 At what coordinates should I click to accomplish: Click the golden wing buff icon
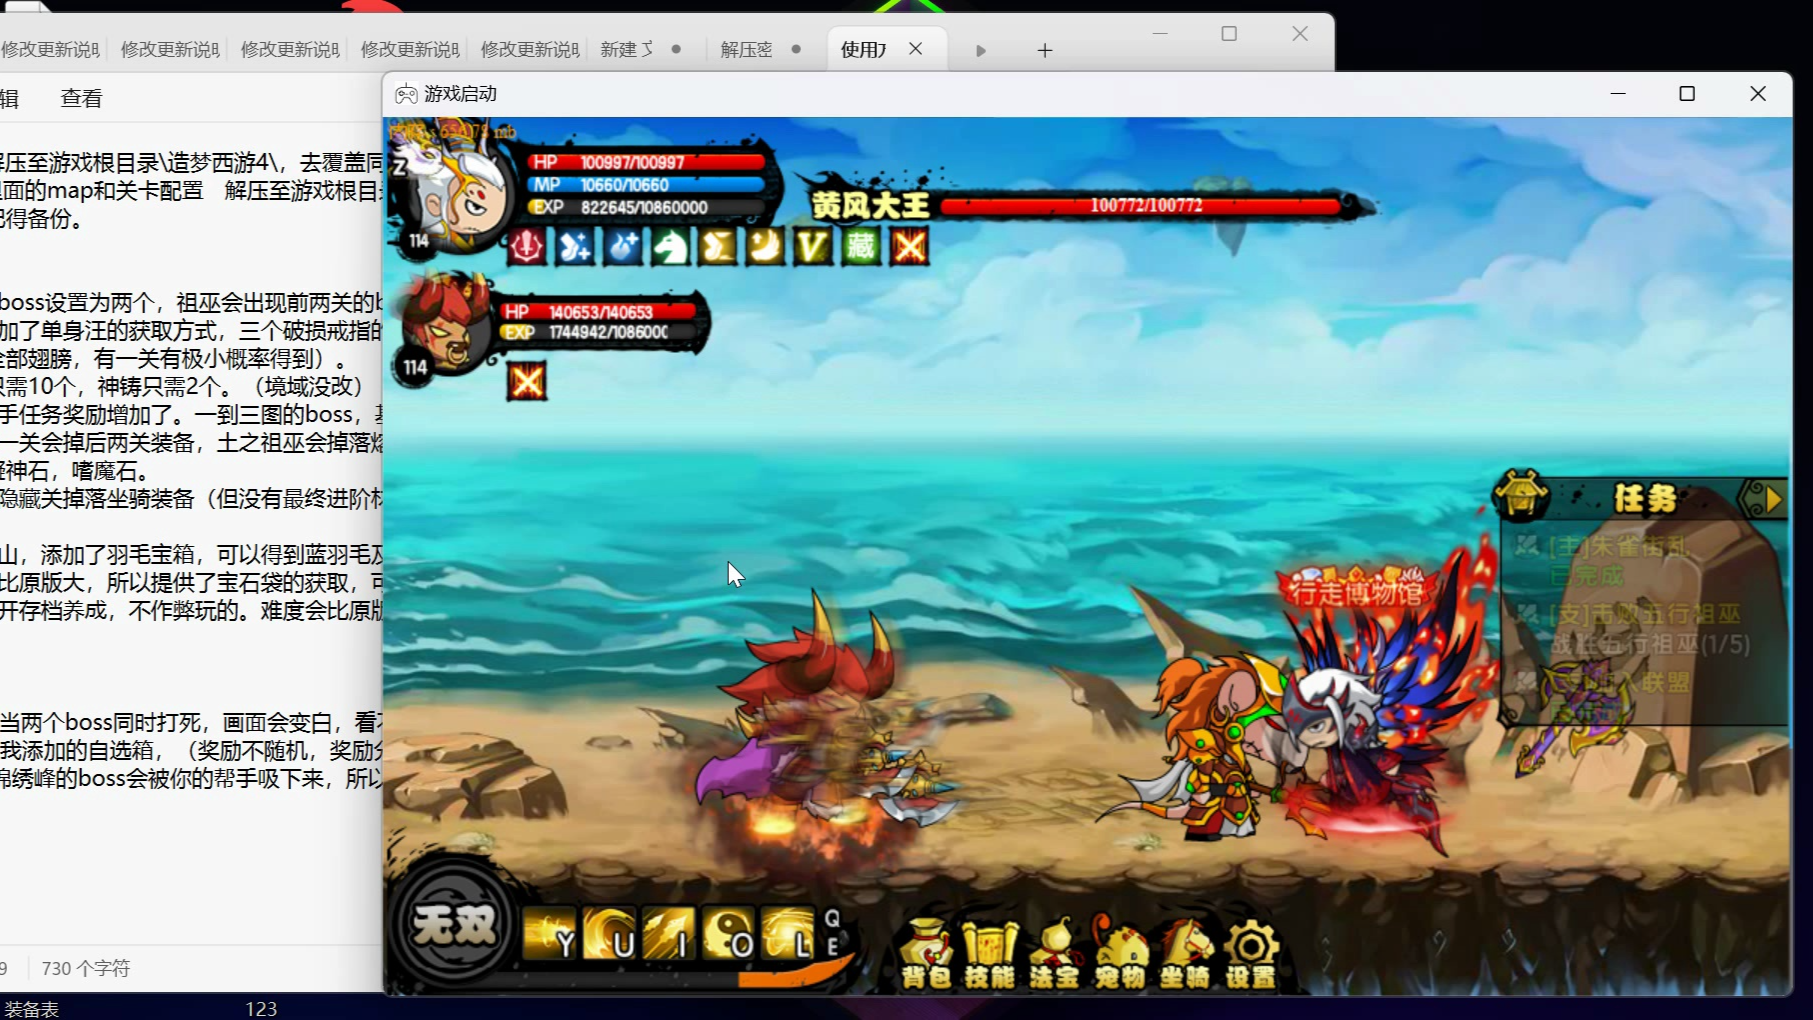766,246
